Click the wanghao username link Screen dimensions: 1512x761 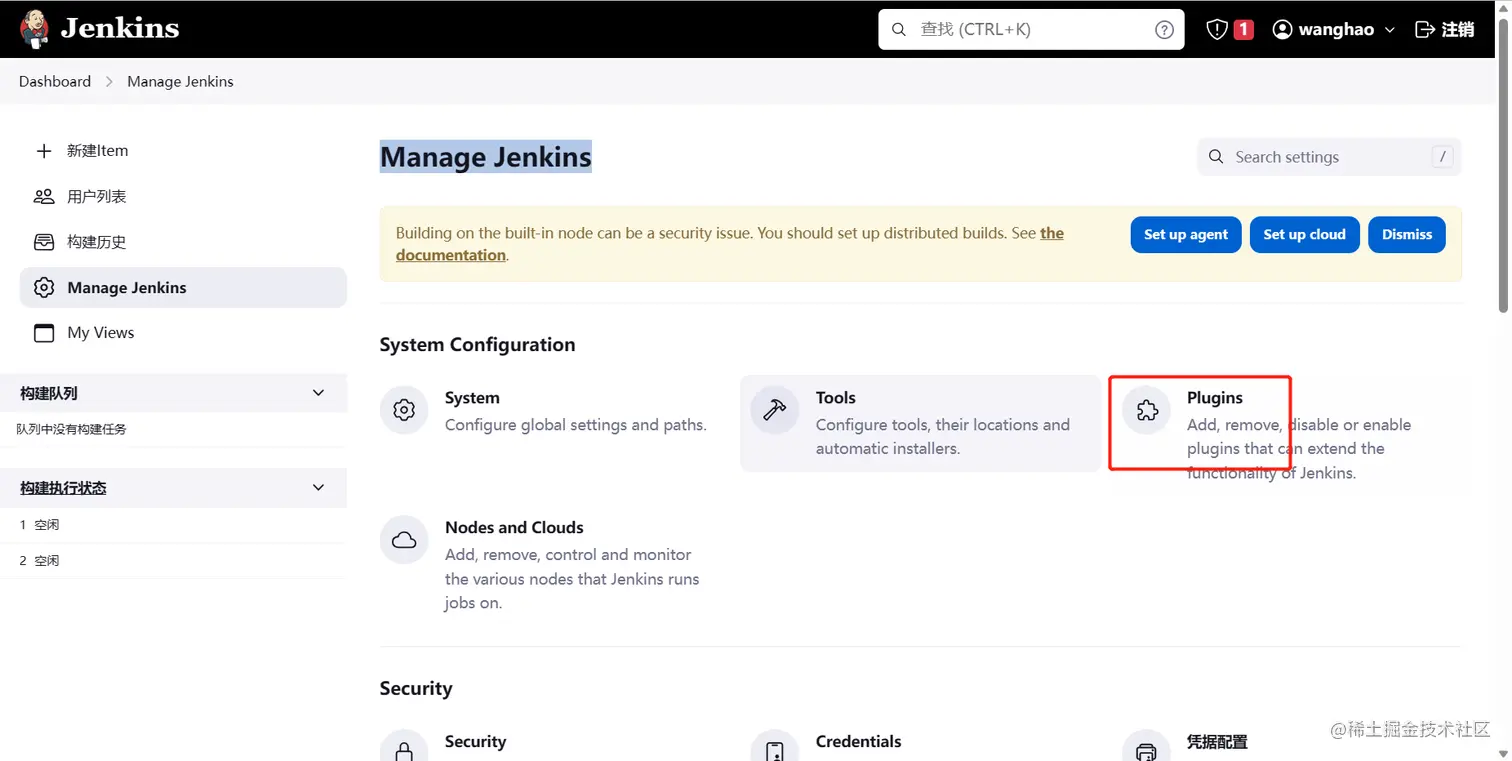1336,30
